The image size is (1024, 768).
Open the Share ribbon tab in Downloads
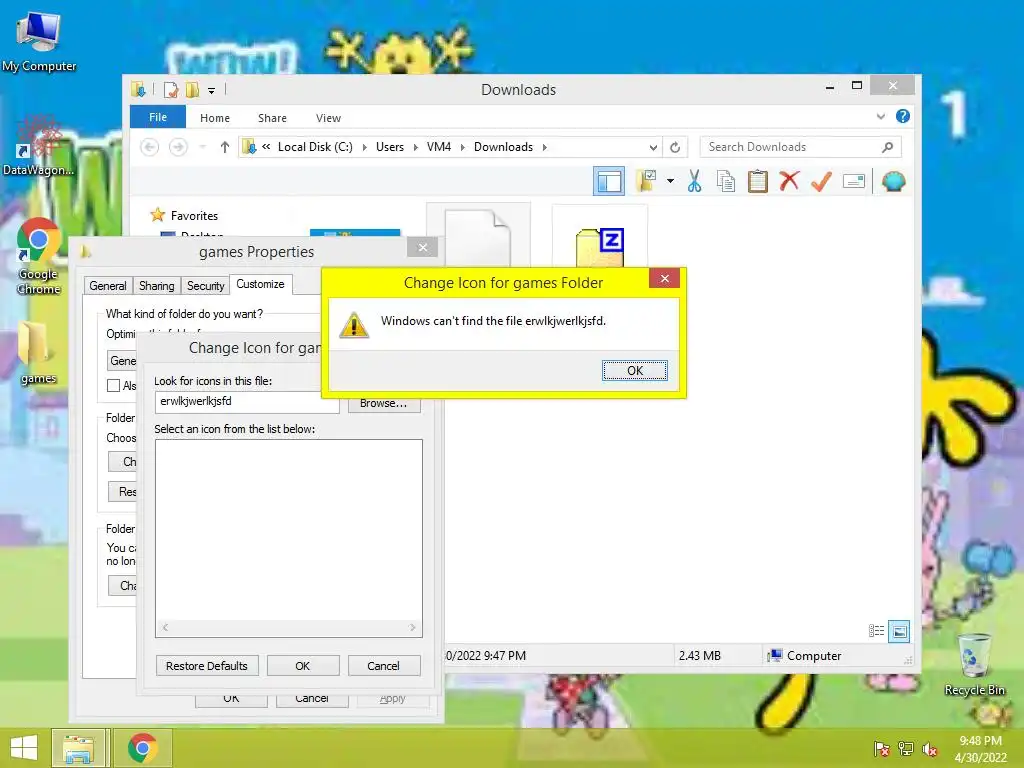click(x=272, y=118)
